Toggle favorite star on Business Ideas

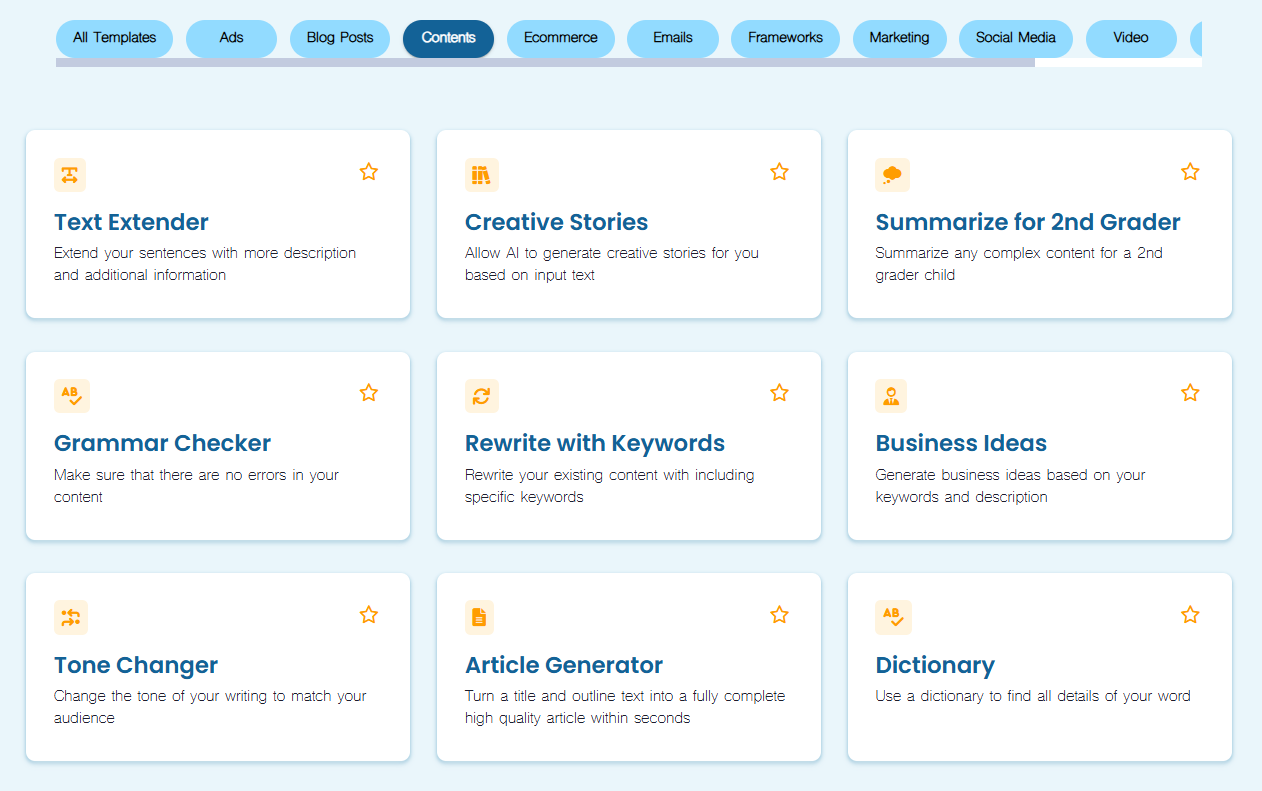click(1190, 393)
